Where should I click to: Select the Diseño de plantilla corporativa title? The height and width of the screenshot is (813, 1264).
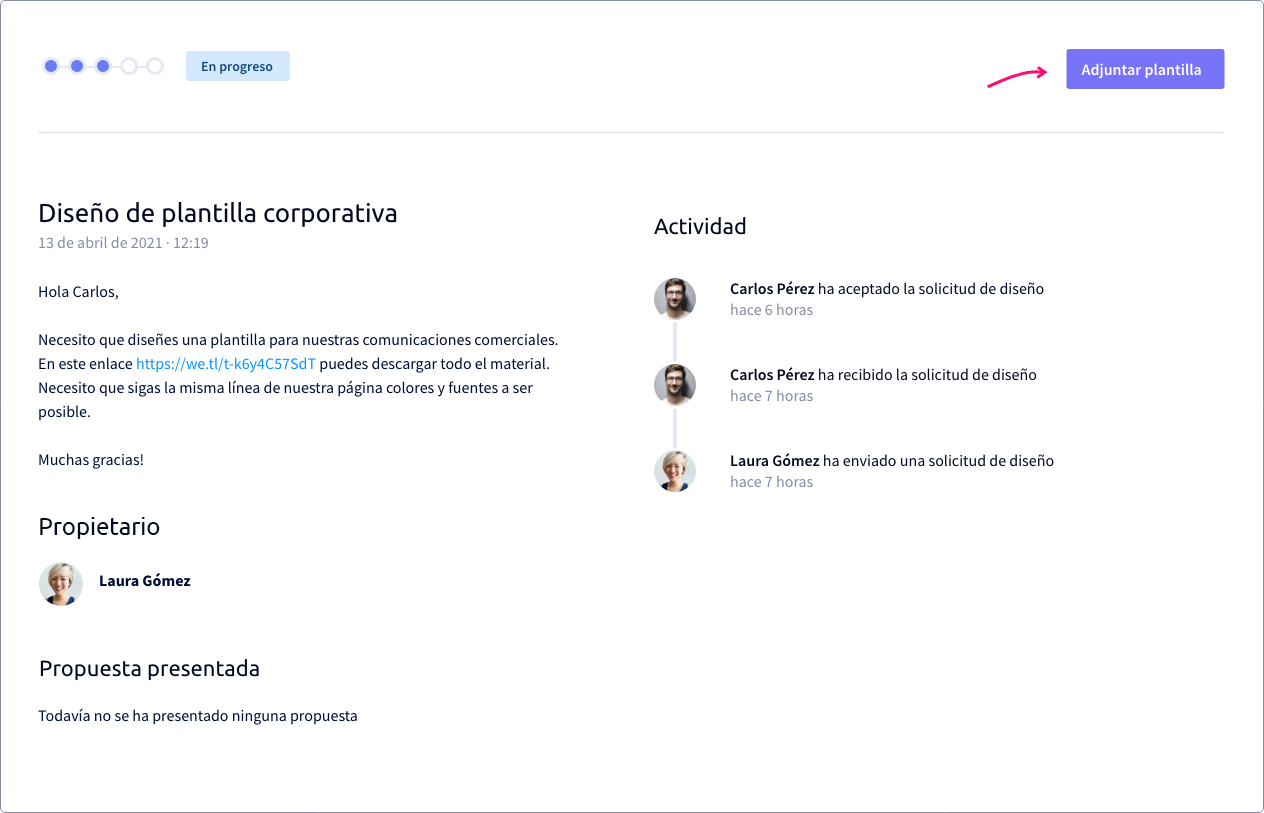[218, 213]
